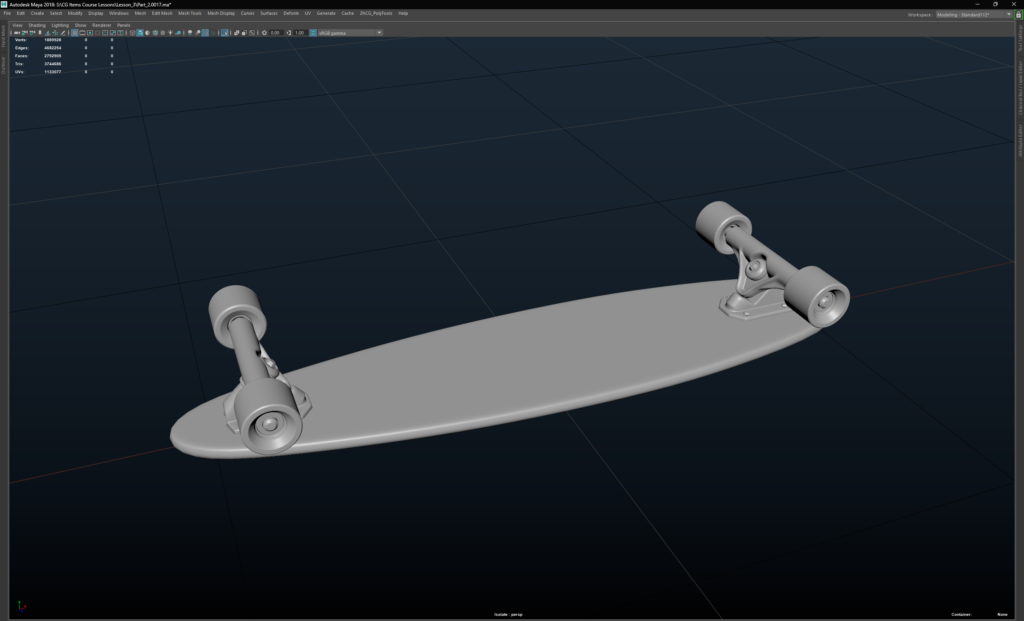The height and width of the screenshot is (621, 1024).
Task: Select the front-left skateboard wheel
Action: [x=269, y=418]
